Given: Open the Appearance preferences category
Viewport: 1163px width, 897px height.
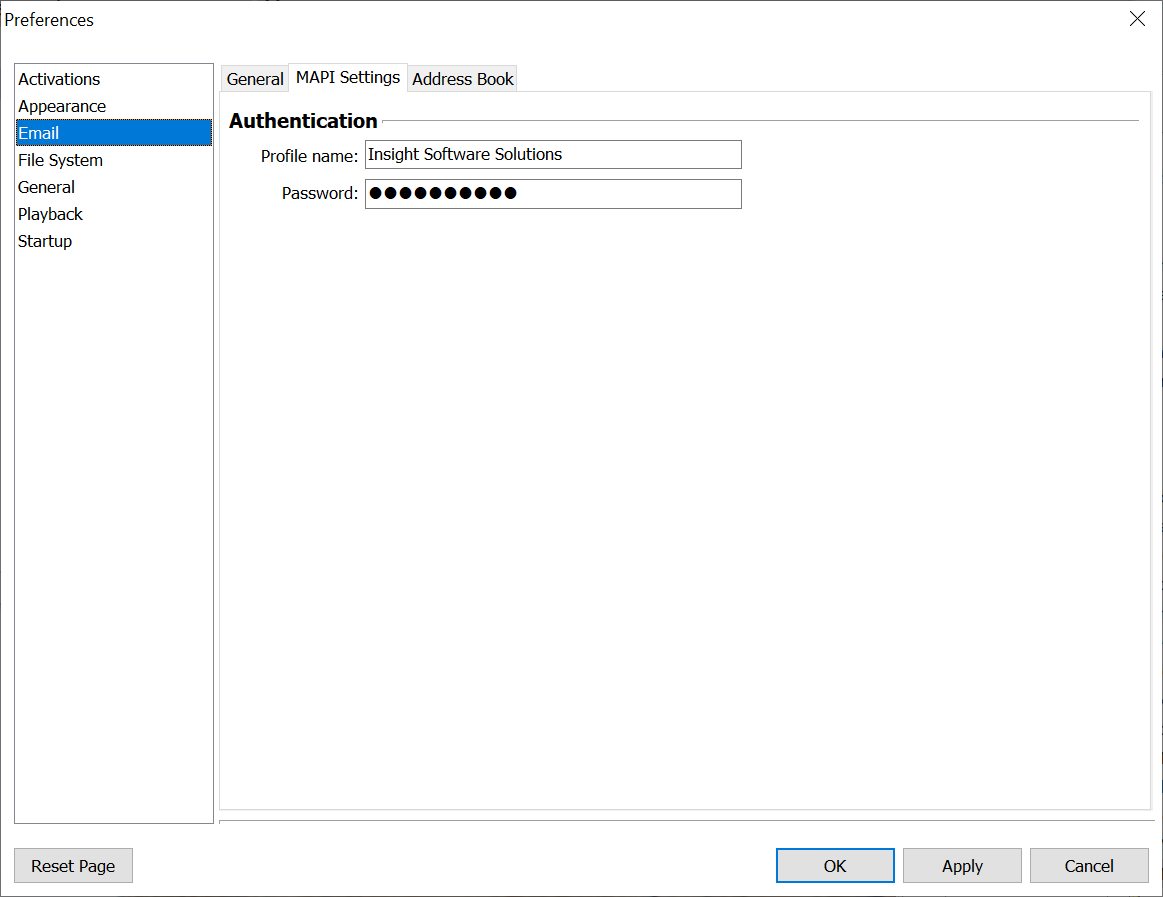Looking at the screenshot, I should [62, 106].
